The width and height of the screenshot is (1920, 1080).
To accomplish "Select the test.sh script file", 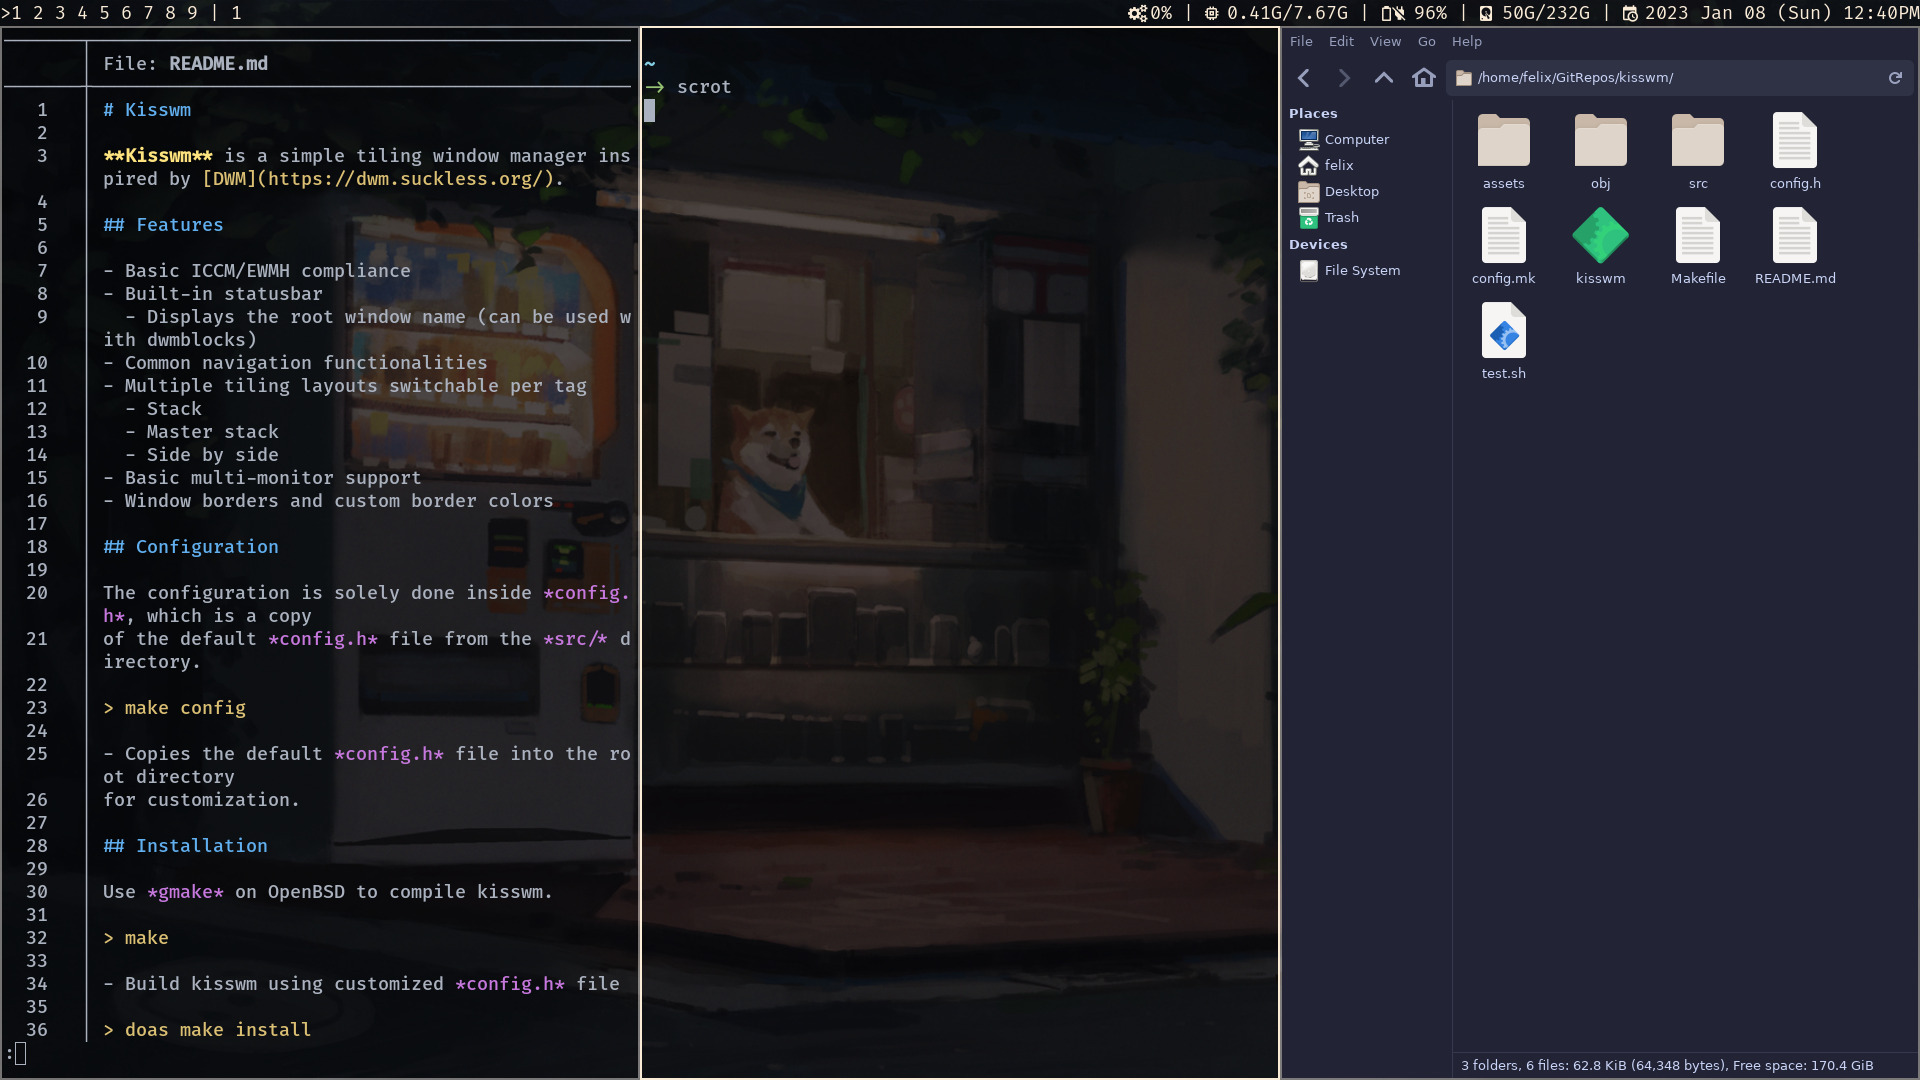I will tap(1503, 332).
